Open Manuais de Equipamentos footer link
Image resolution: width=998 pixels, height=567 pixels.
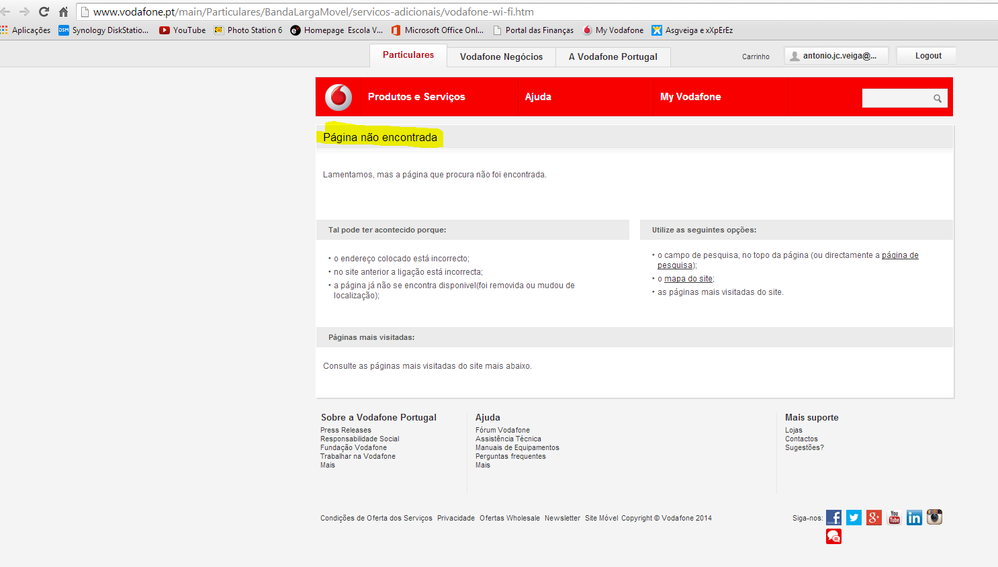point(517,448)
